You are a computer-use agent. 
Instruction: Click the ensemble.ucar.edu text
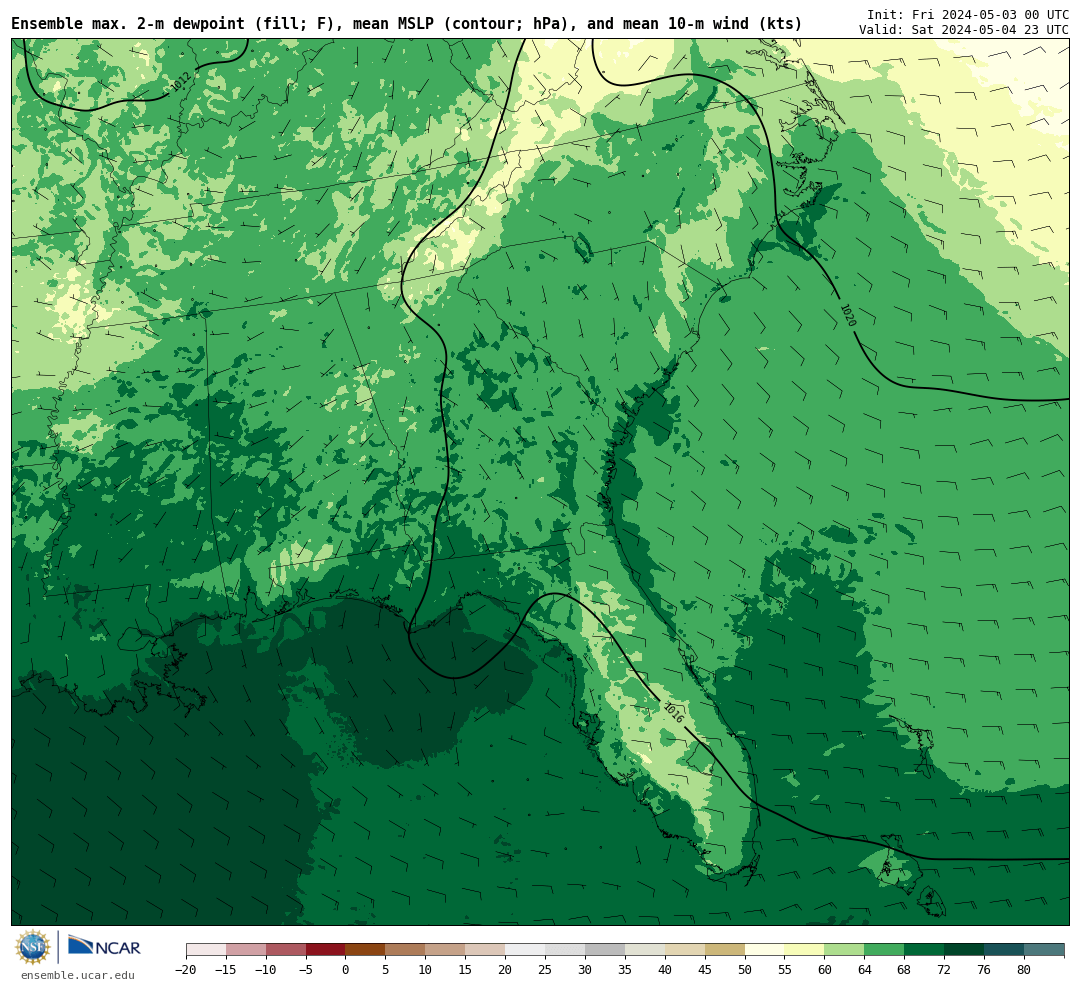click(x=78, y=975)
